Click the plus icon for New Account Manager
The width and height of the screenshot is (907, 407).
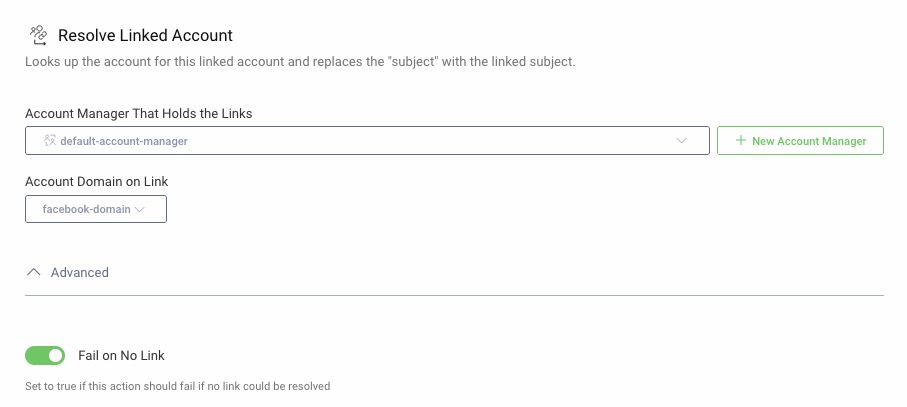[741, 141]
